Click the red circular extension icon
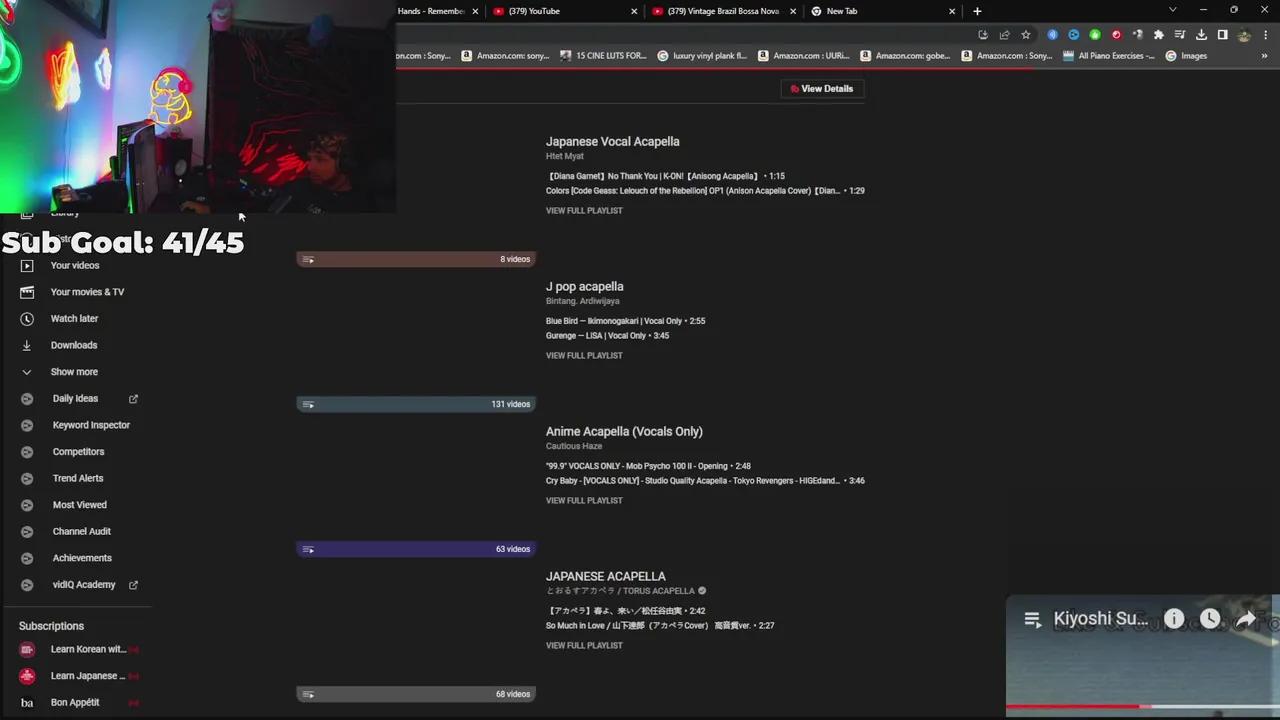 1117,35
